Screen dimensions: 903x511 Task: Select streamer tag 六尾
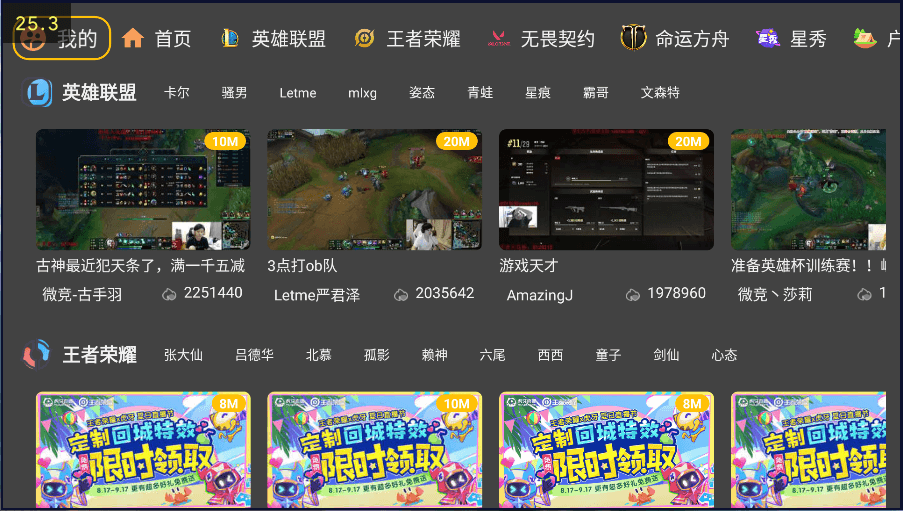pyautogui.click(x=492, y=355)
